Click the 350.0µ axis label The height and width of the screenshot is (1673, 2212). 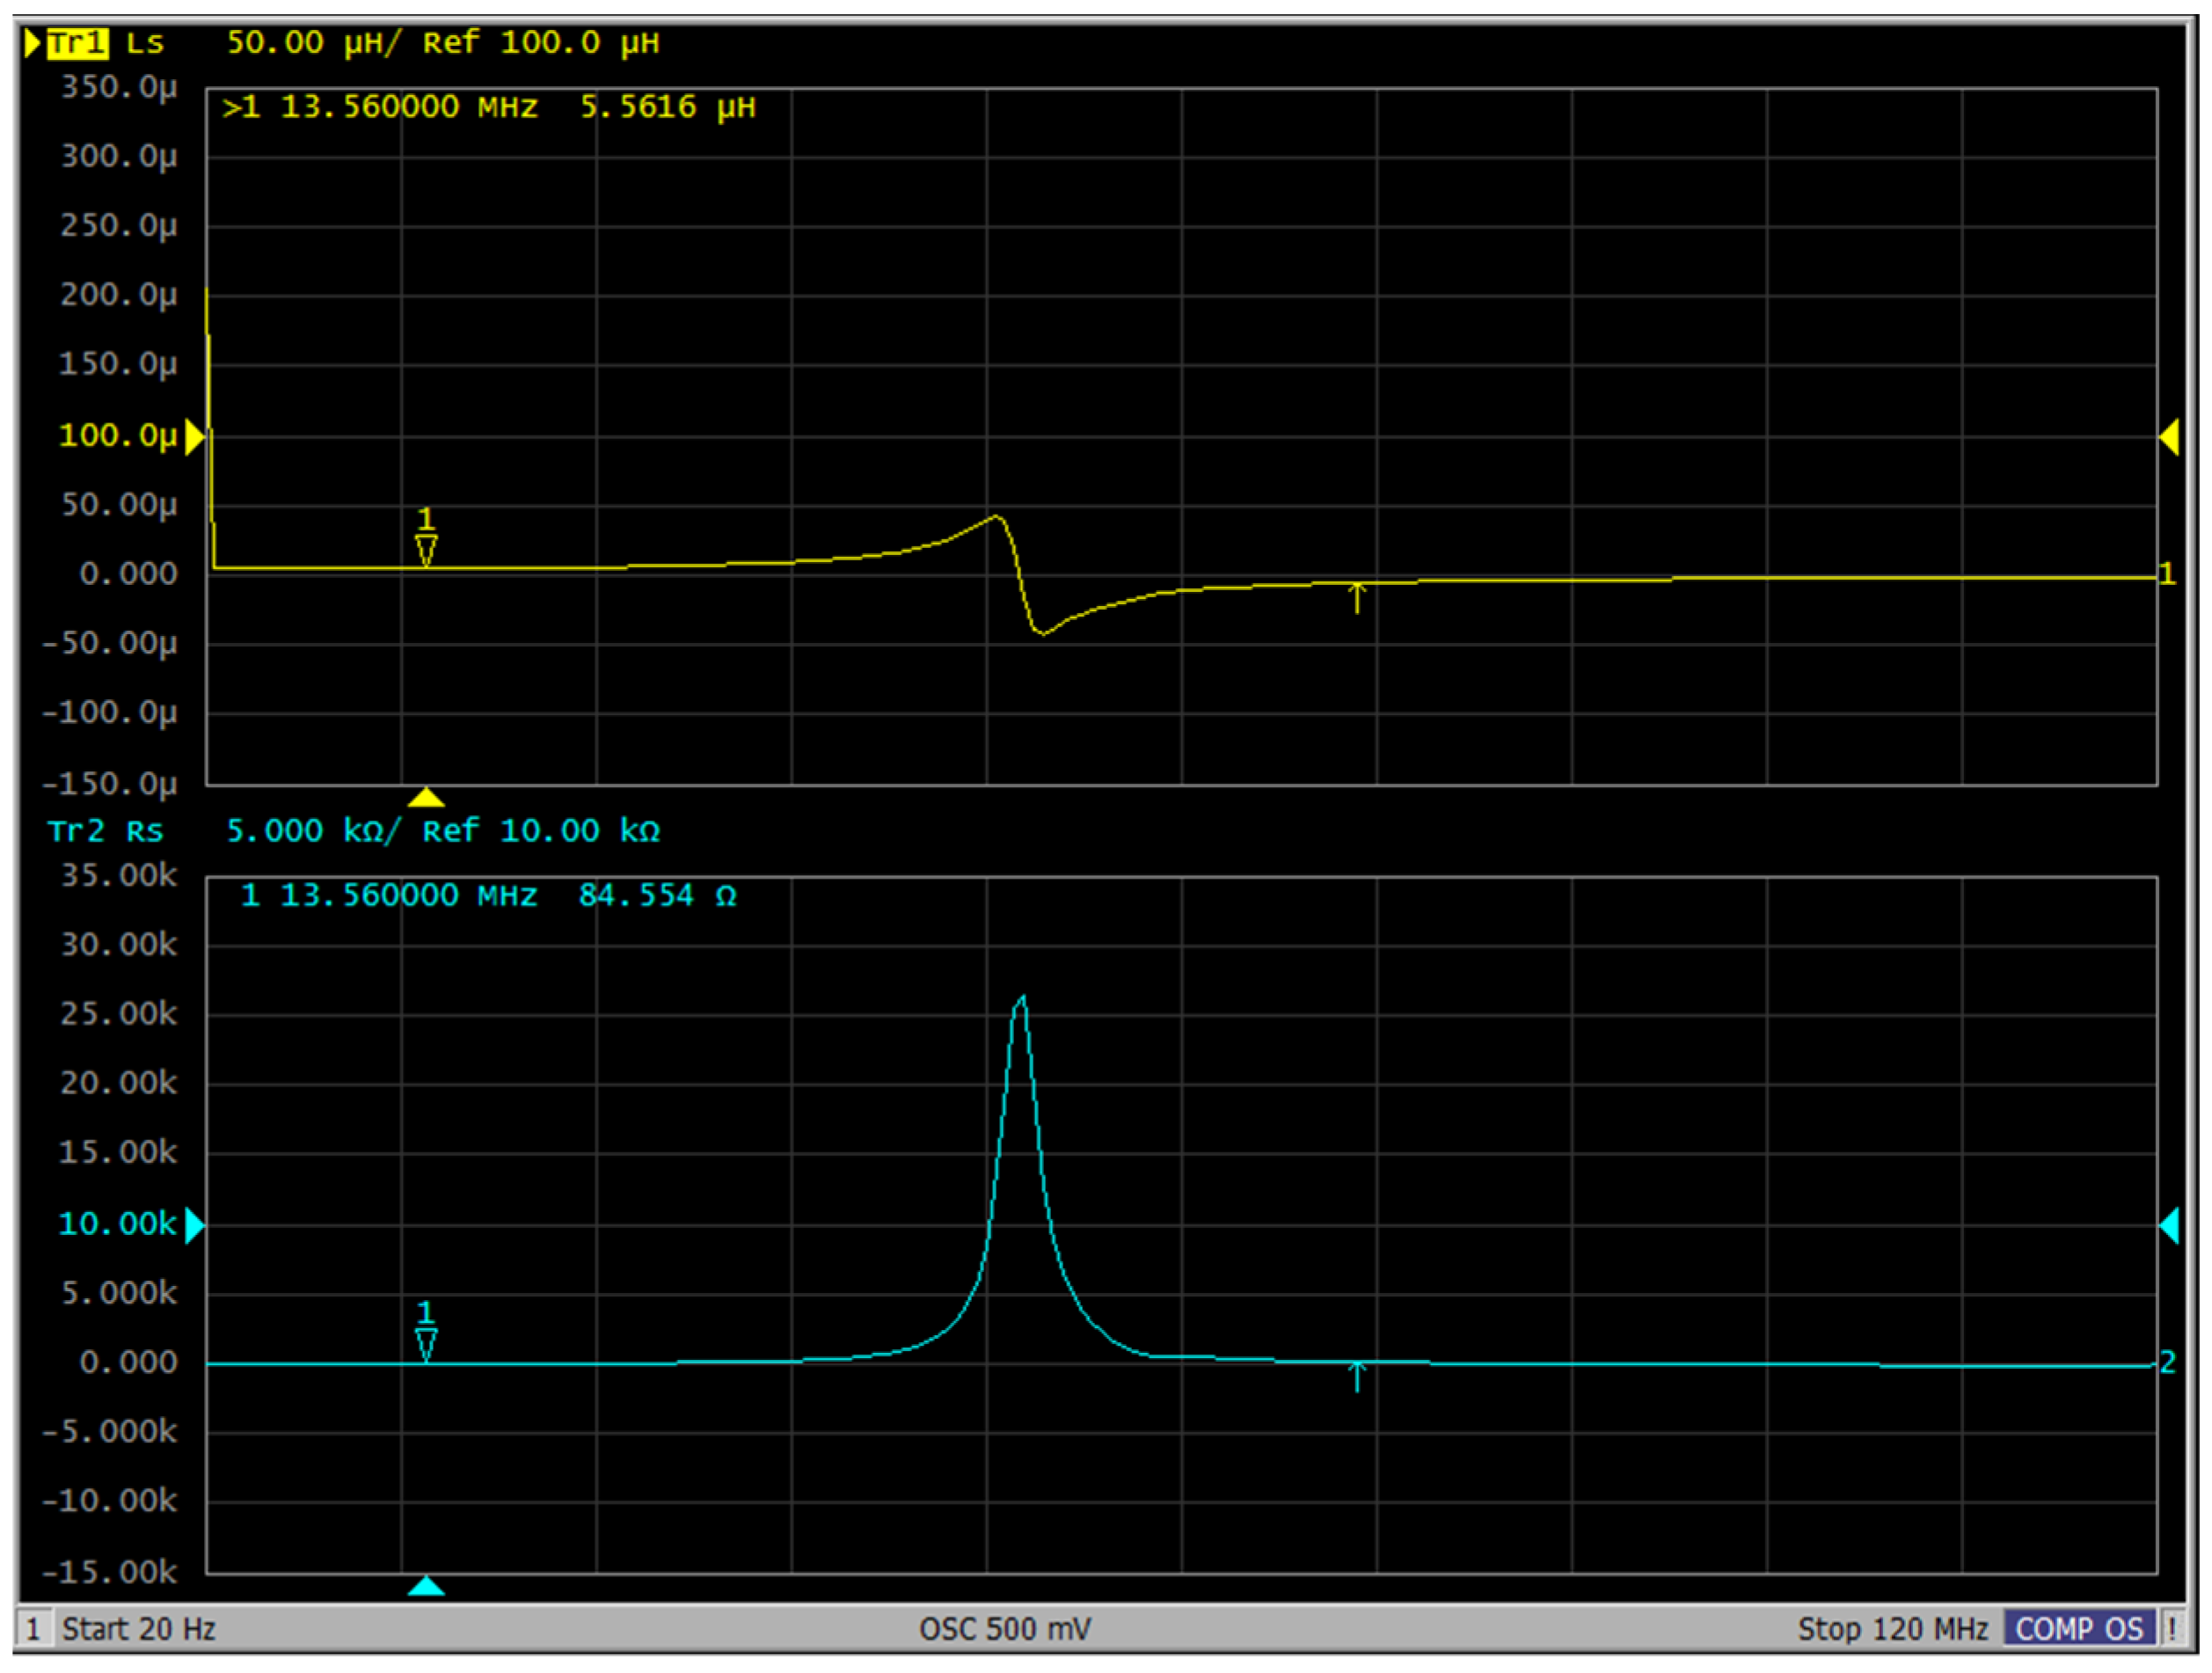119,88
